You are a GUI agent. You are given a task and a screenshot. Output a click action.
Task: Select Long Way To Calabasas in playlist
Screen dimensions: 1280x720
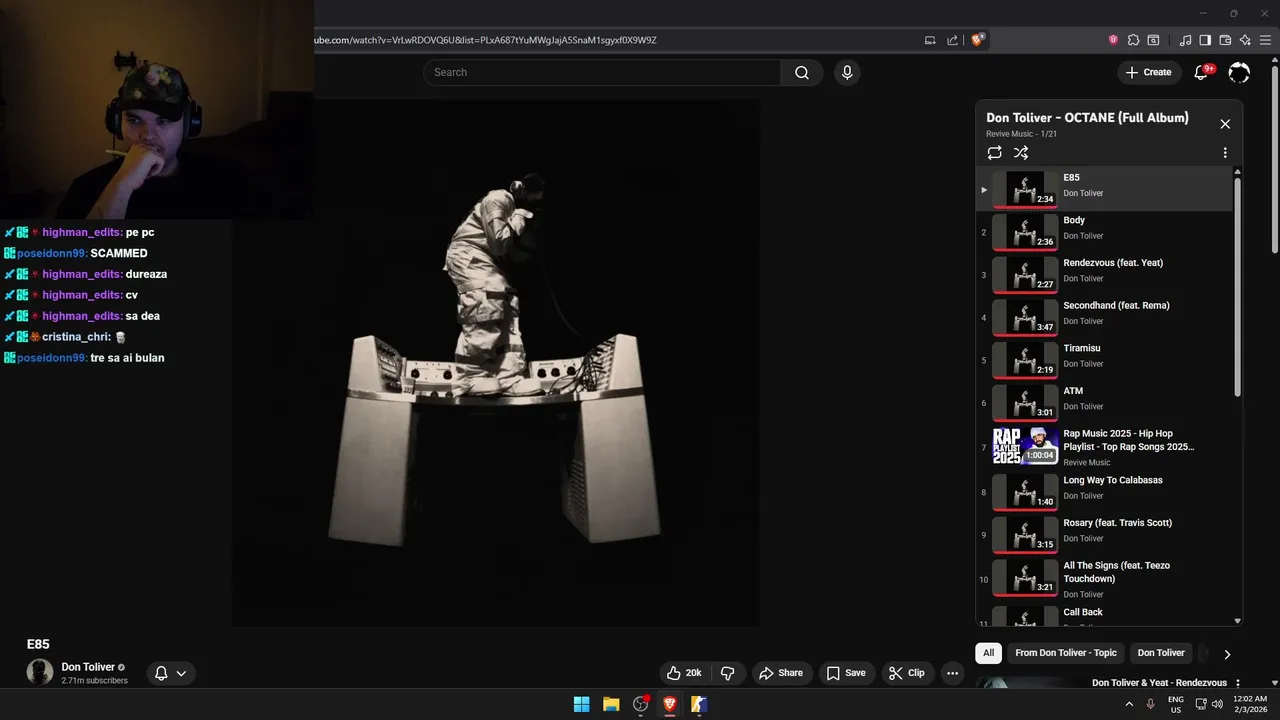point(1104,492)
